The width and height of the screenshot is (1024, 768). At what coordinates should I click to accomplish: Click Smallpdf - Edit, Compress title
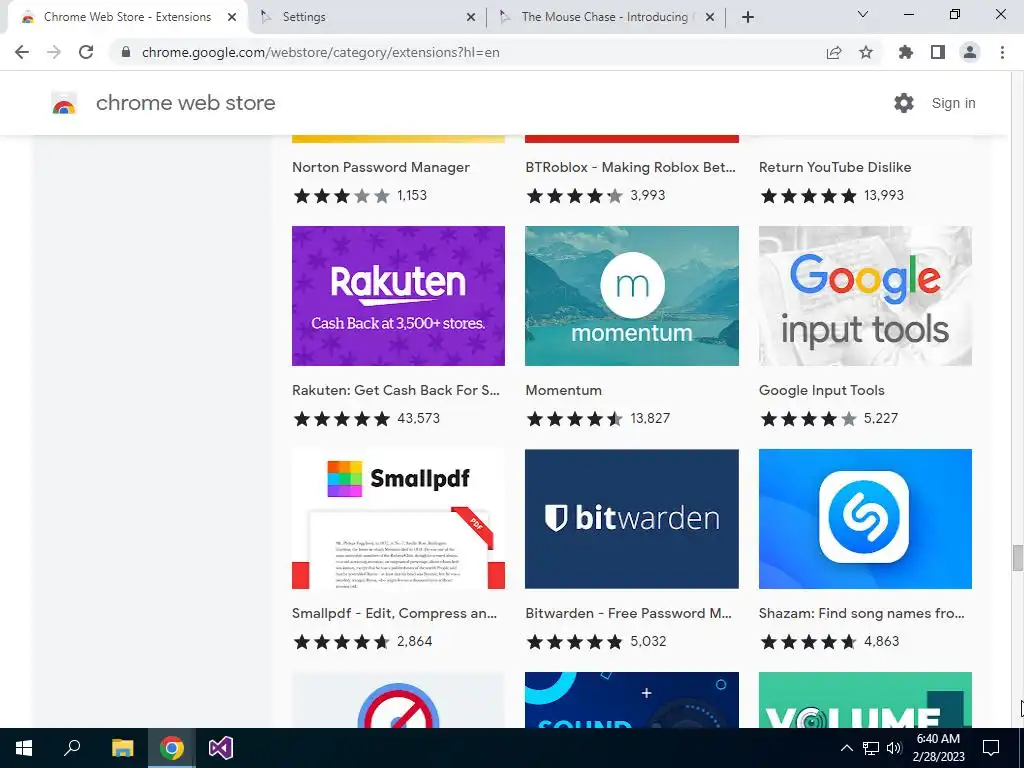pos(394,613)
